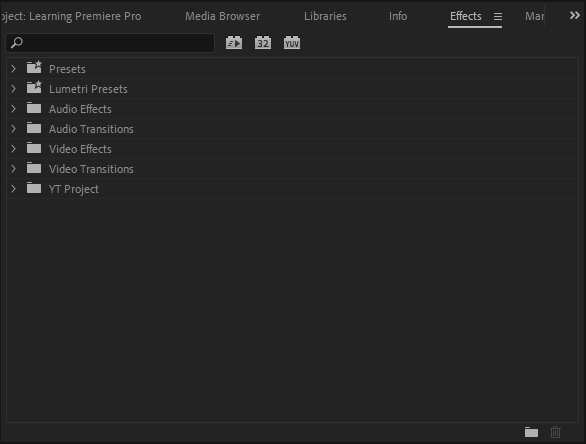Click the magnifier icon in search box

click(17, 43)
